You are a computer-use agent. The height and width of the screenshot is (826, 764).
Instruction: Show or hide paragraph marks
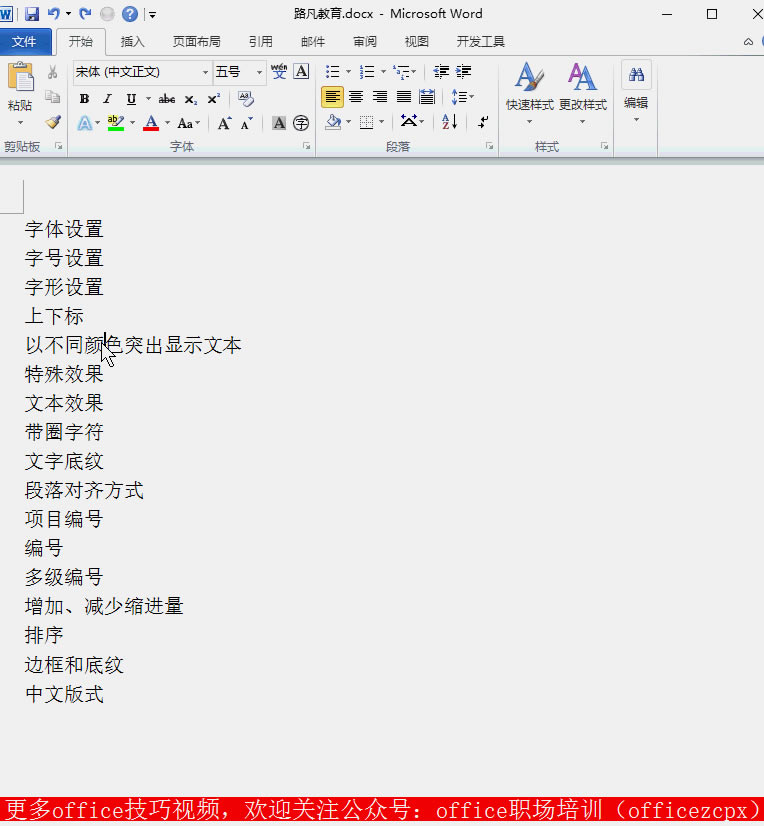point(483,122)
